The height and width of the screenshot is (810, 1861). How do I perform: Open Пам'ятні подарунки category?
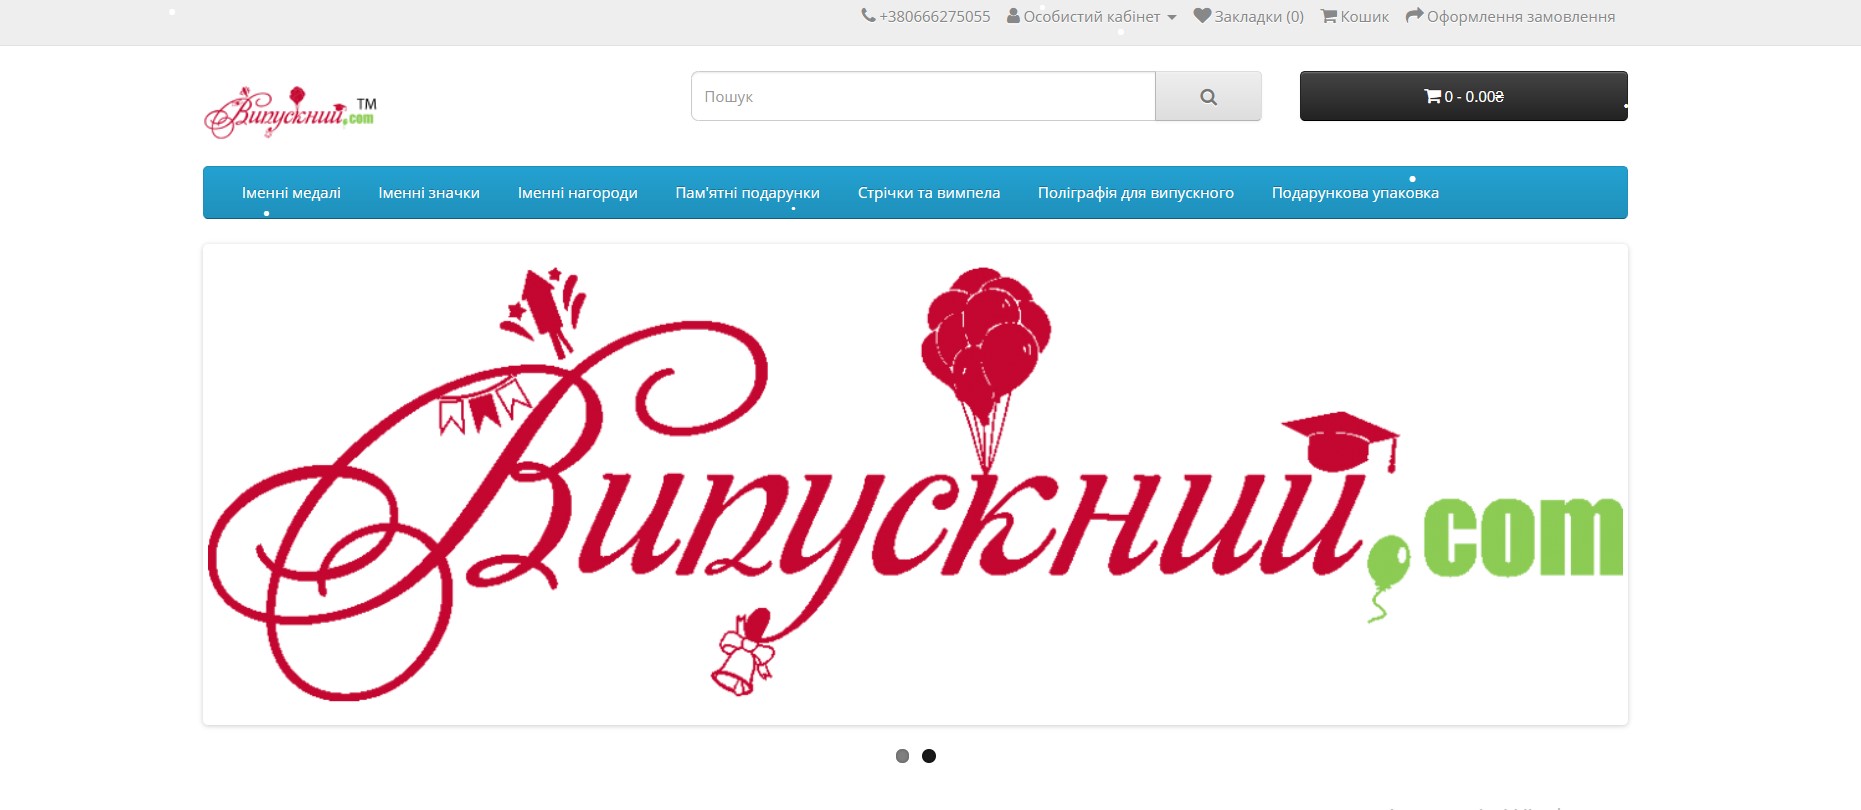[747, 193]
